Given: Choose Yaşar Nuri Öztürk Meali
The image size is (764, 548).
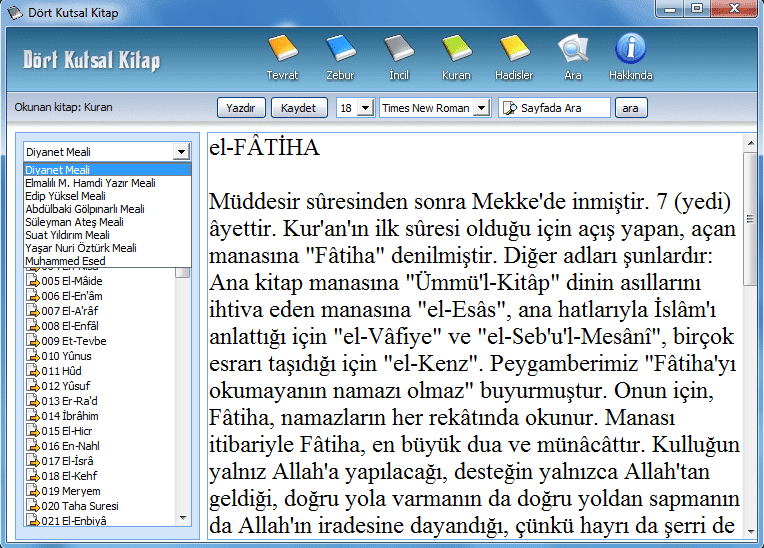Looking at the screenshot, I should point(107,248).
